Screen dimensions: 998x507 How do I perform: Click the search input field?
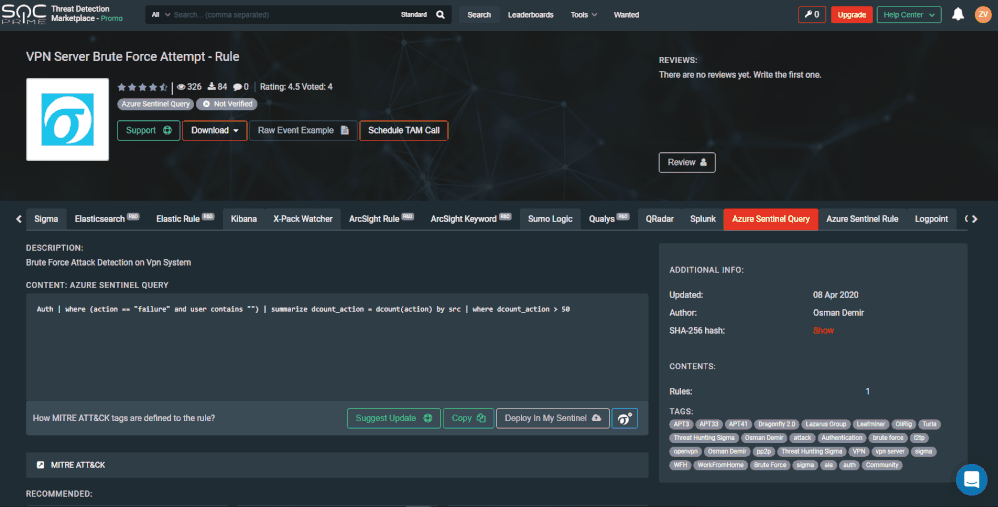(283, 15)
